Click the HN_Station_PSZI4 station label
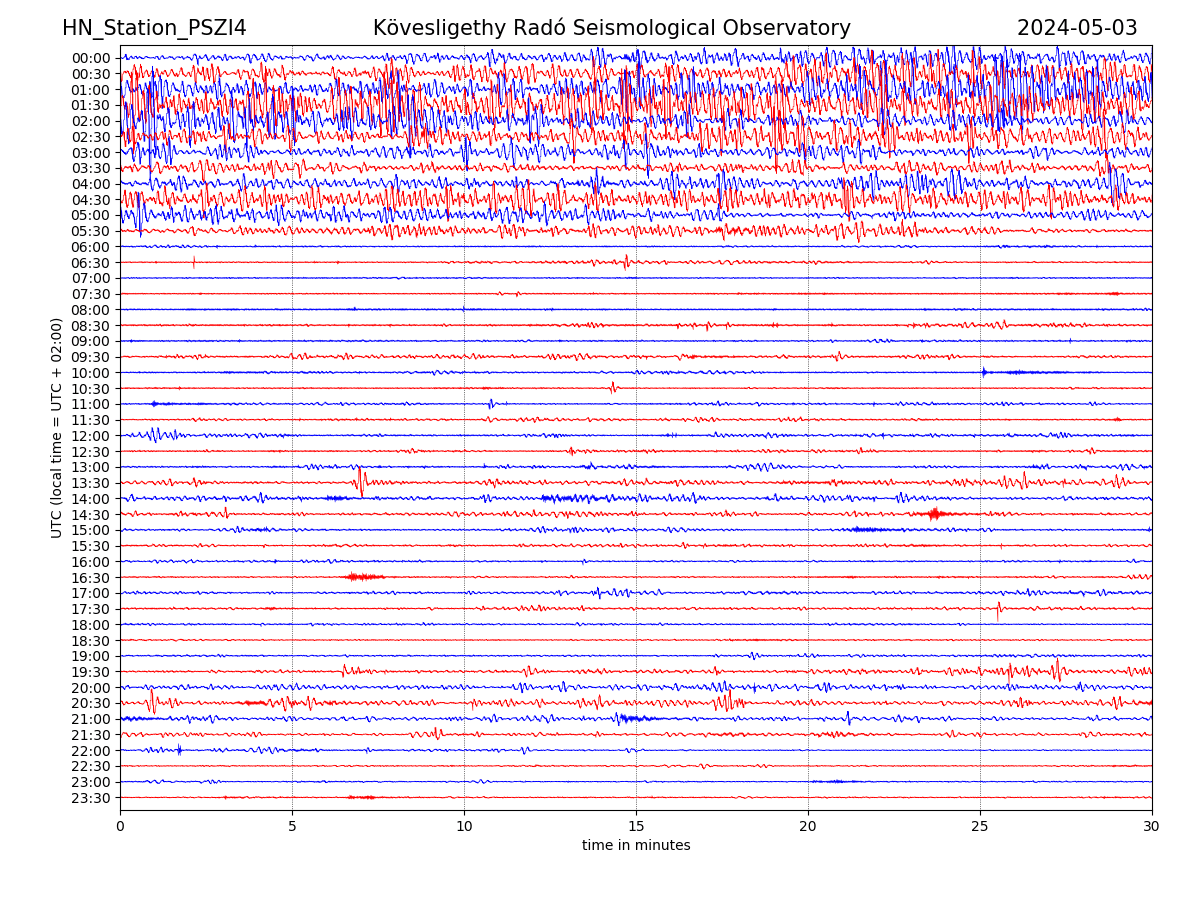Viewport: 1200px width, 900px height. (x=154, y=29)
